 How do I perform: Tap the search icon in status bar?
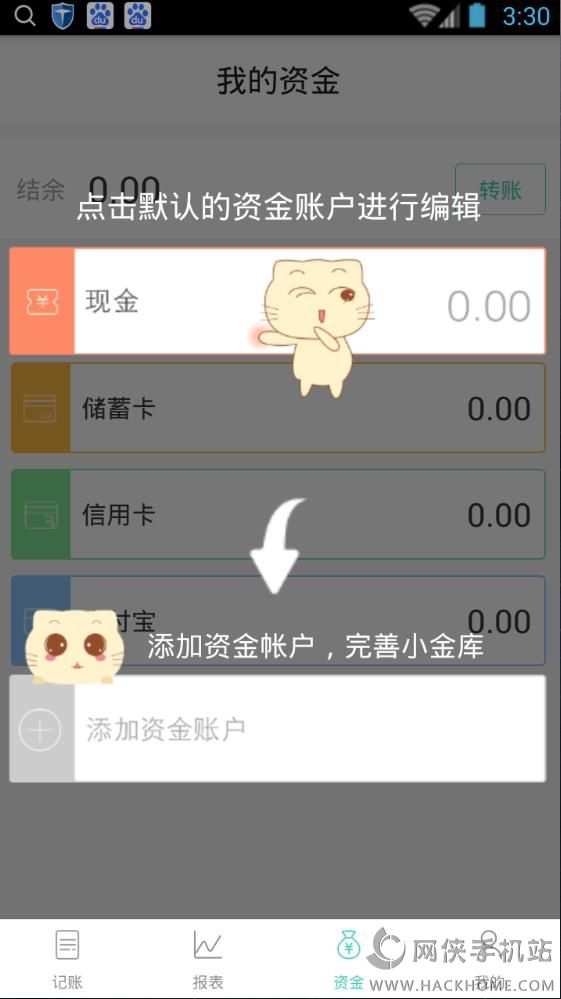[x=25, y=17]
